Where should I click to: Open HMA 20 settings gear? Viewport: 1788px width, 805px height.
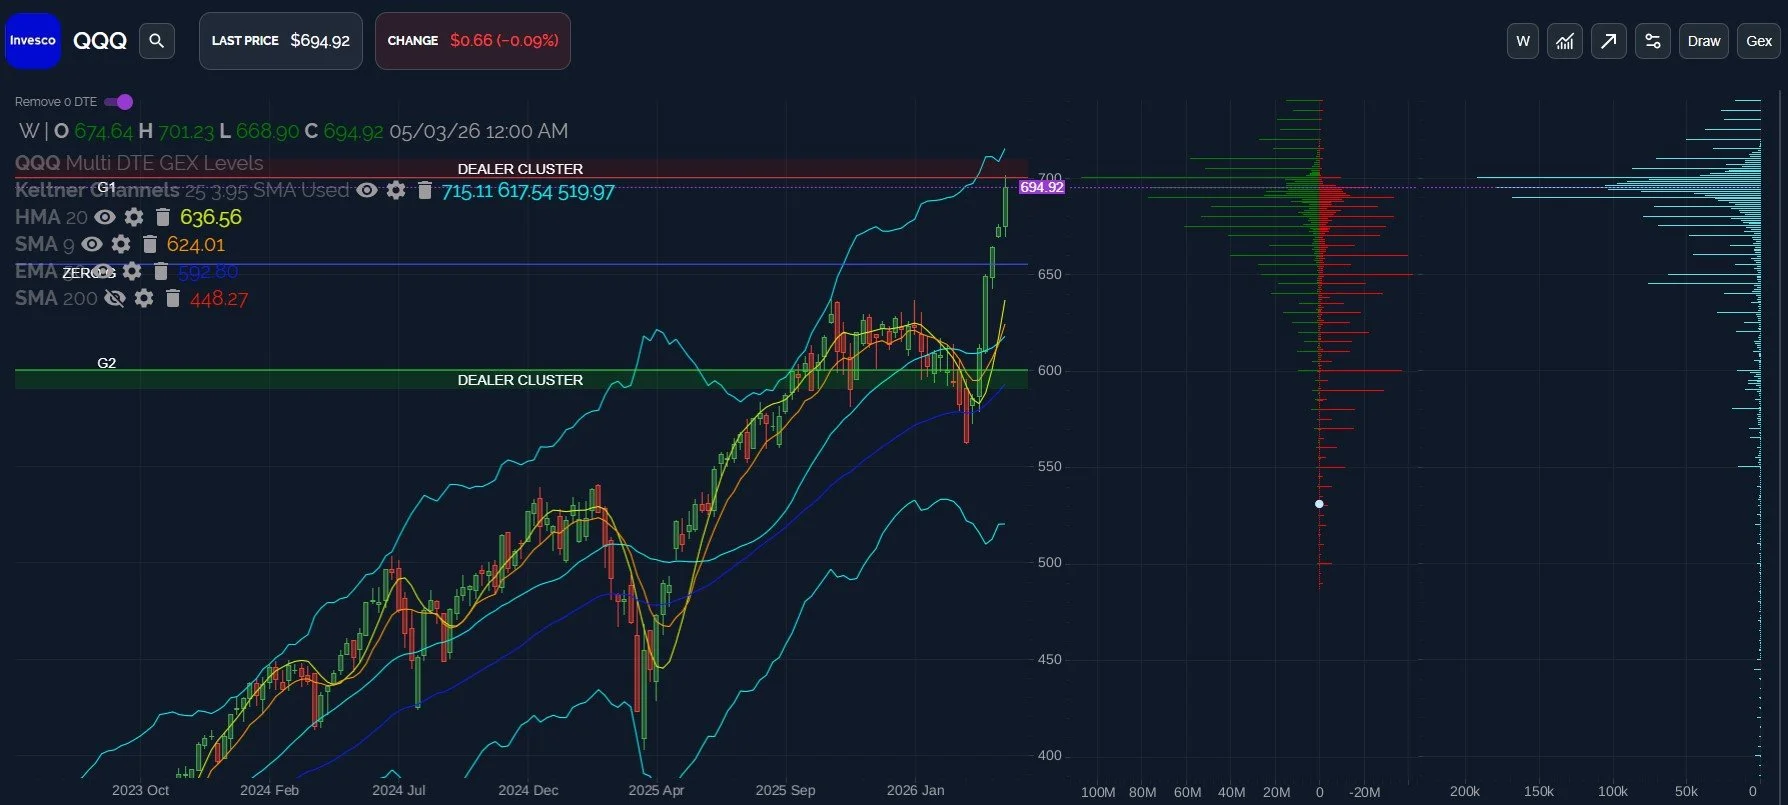[x=134, y=217]
